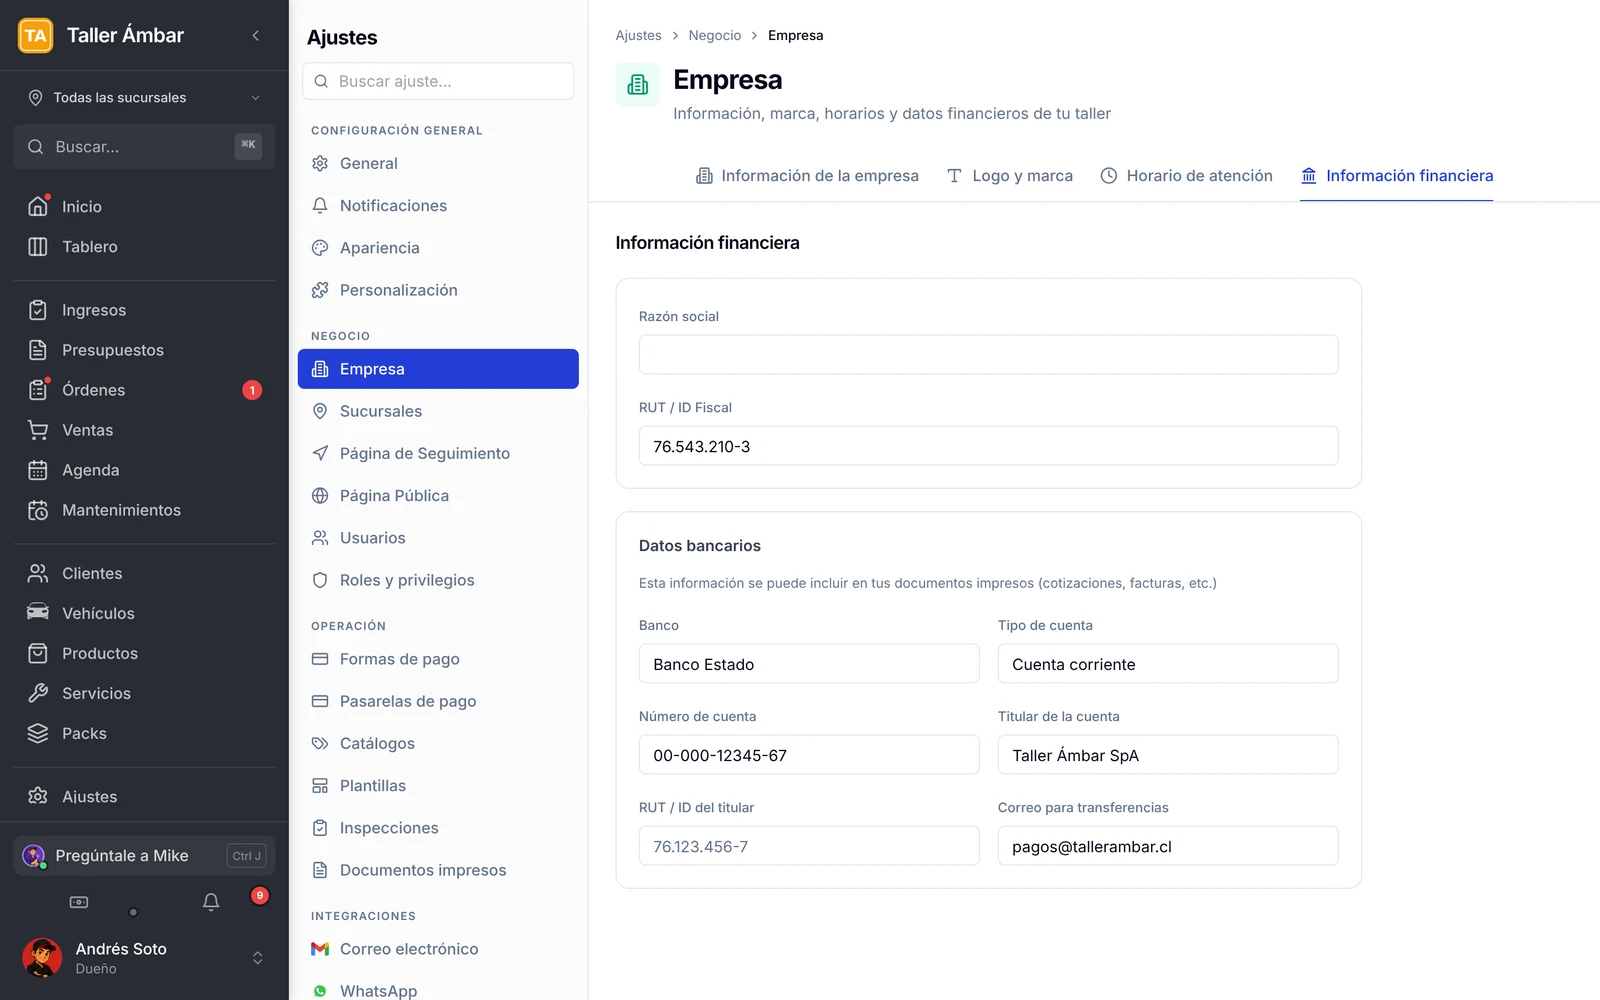Switch to Información de la empresa tab
Screen dimensions: 1600x1000
point(807,176)
